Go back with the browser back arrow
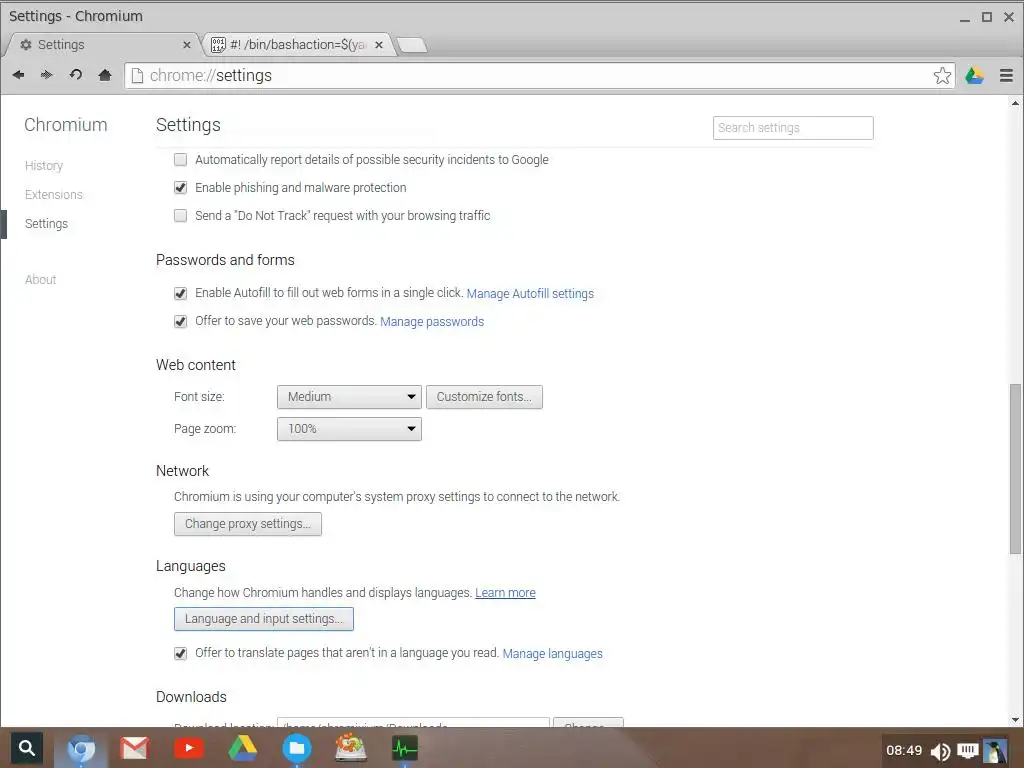 (x=18, y=75)
